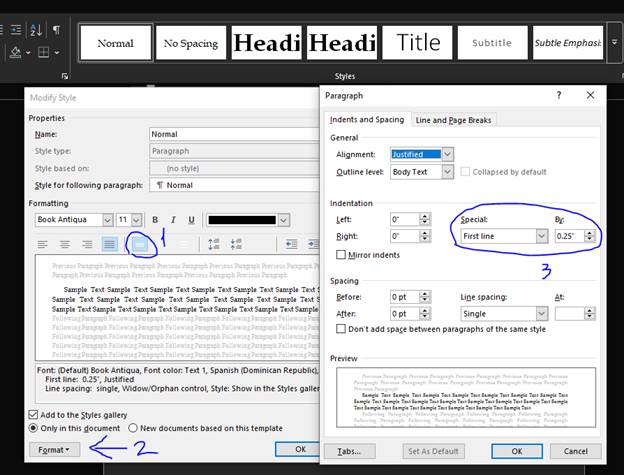Click the increase paragraph spacing icon

click(213, 244)
